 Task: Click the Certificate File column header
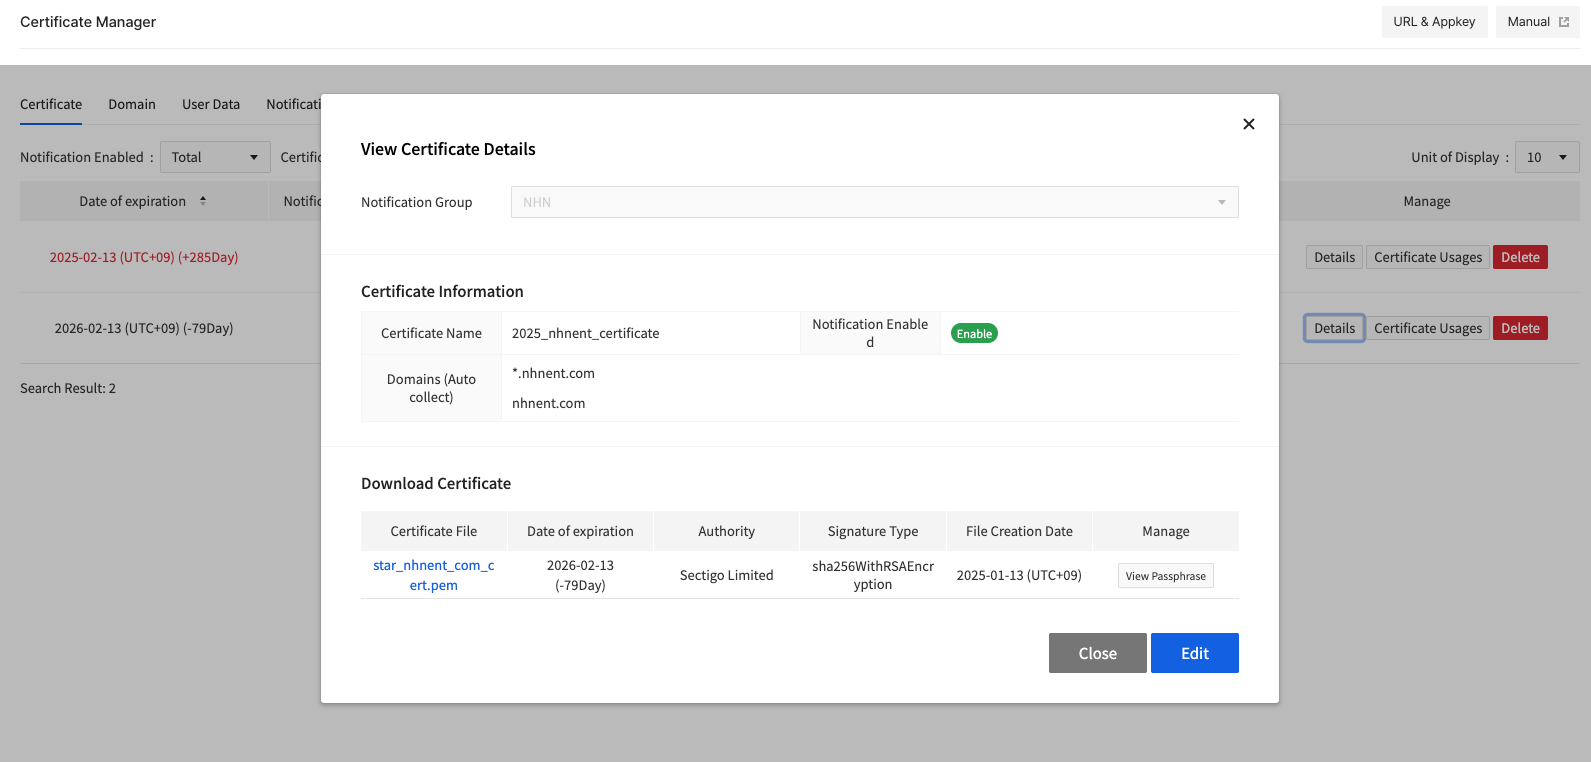[x=434, y=531]
